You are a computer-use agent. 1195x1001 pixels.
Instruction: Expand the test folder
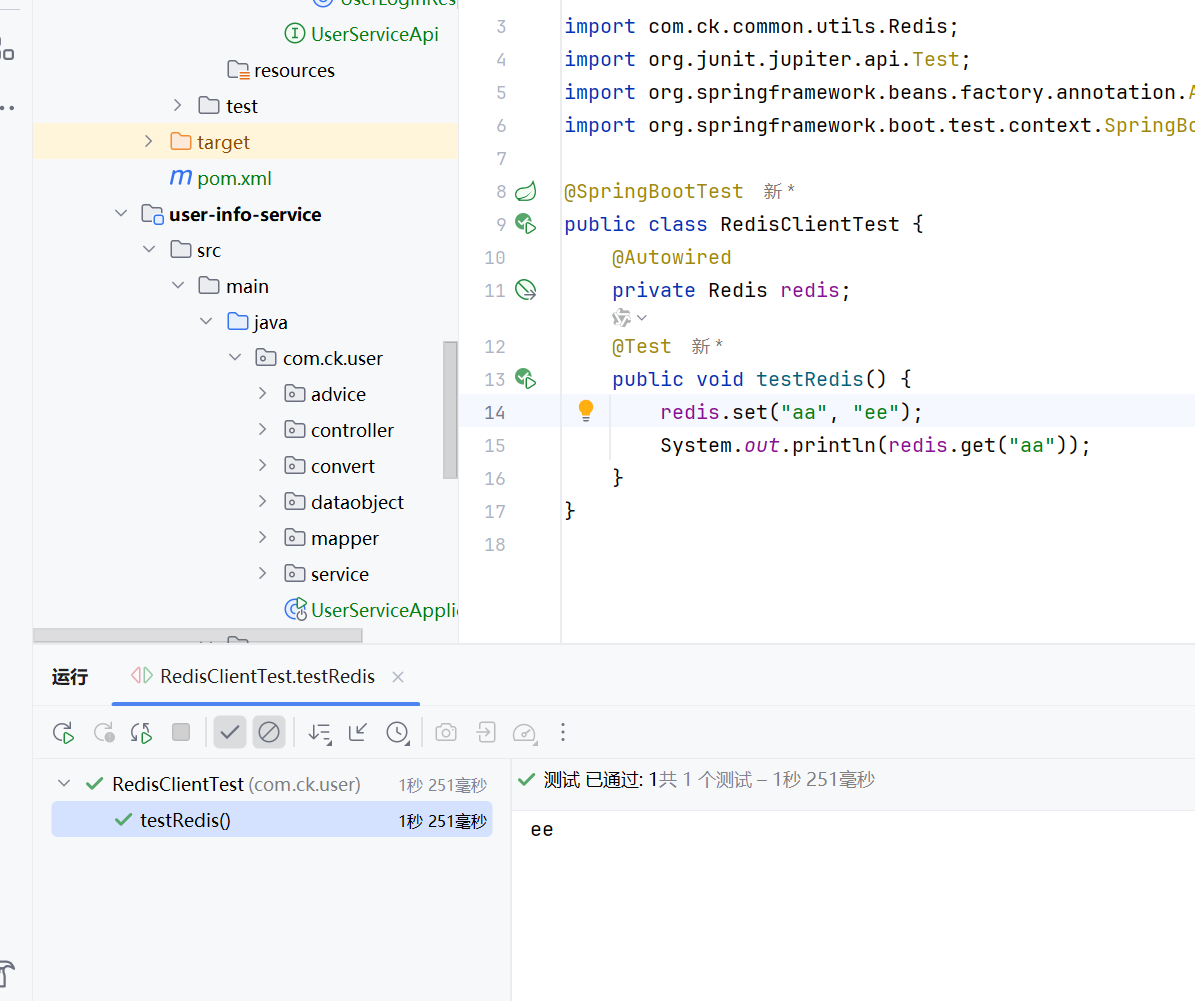pos(178,105)
